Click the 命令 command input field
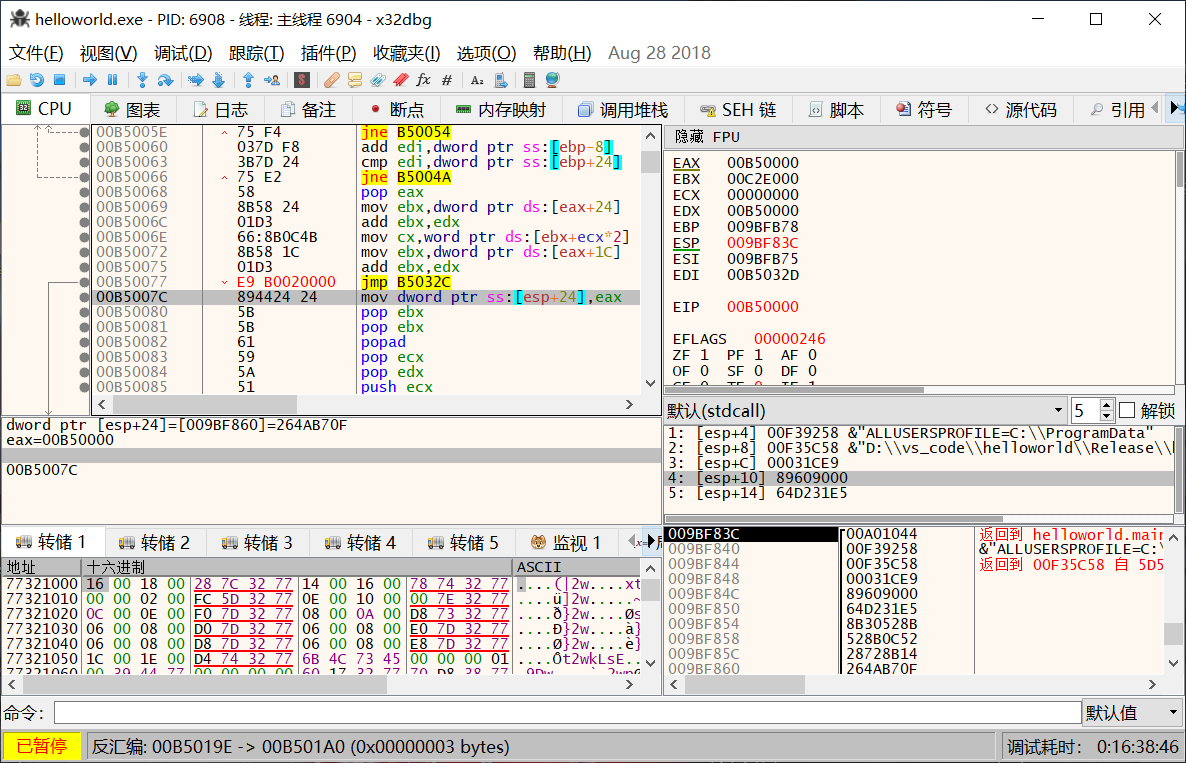 [x=567, y=712]
